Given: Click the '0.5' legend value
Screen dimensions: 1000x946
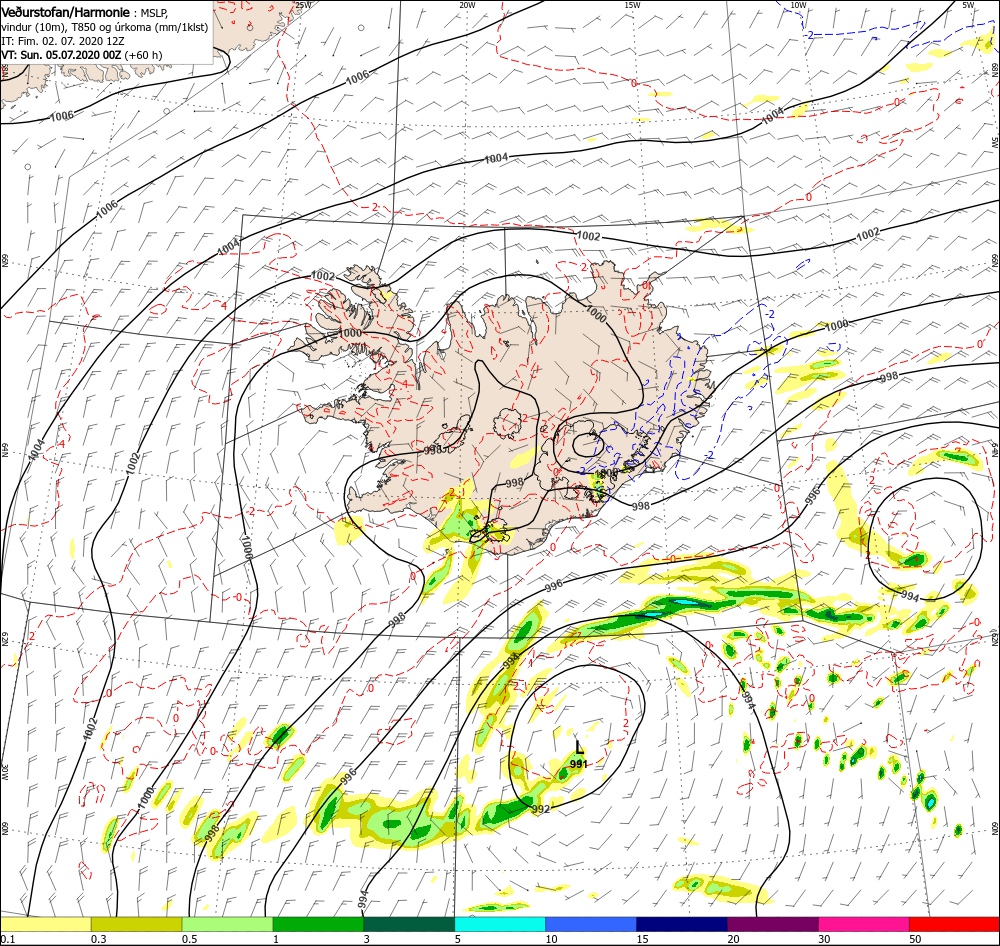Looking at the screenshot, I should (189, 939).
